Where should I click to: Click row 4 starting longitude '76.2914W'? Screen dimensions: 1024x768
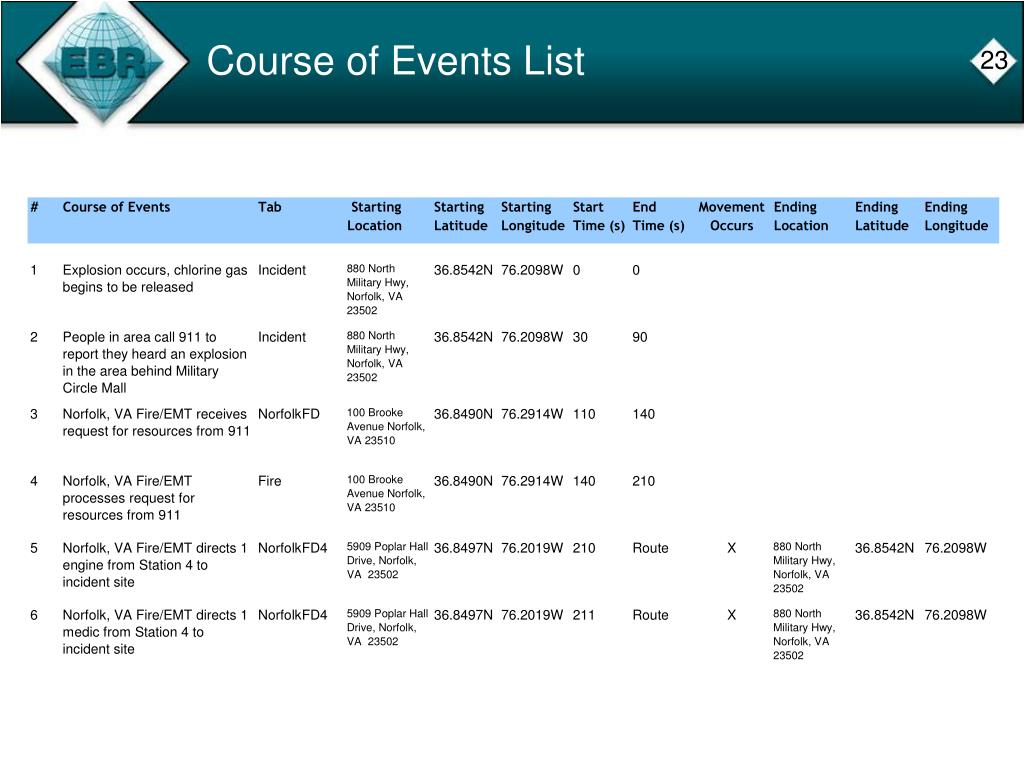[532, 481]
